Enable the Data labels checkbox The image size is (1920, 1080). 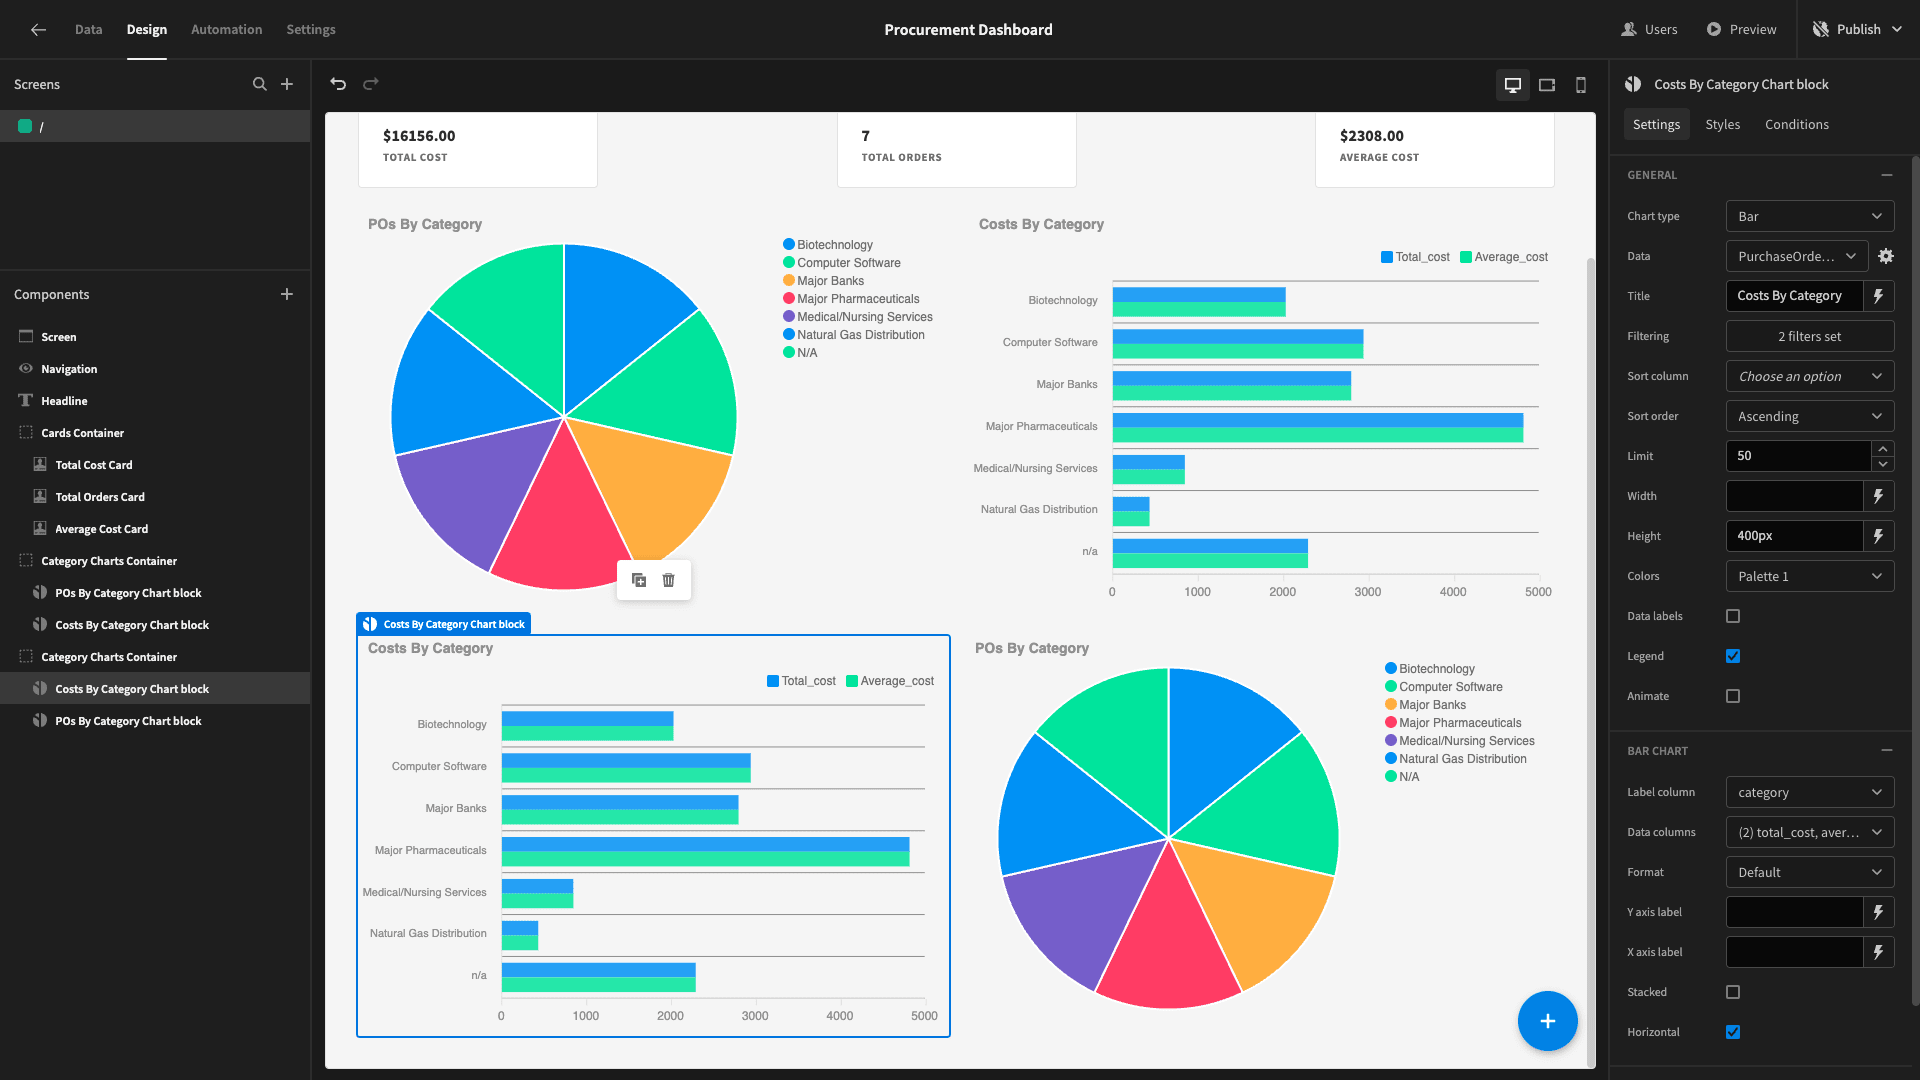click(x=1733, y=616)
